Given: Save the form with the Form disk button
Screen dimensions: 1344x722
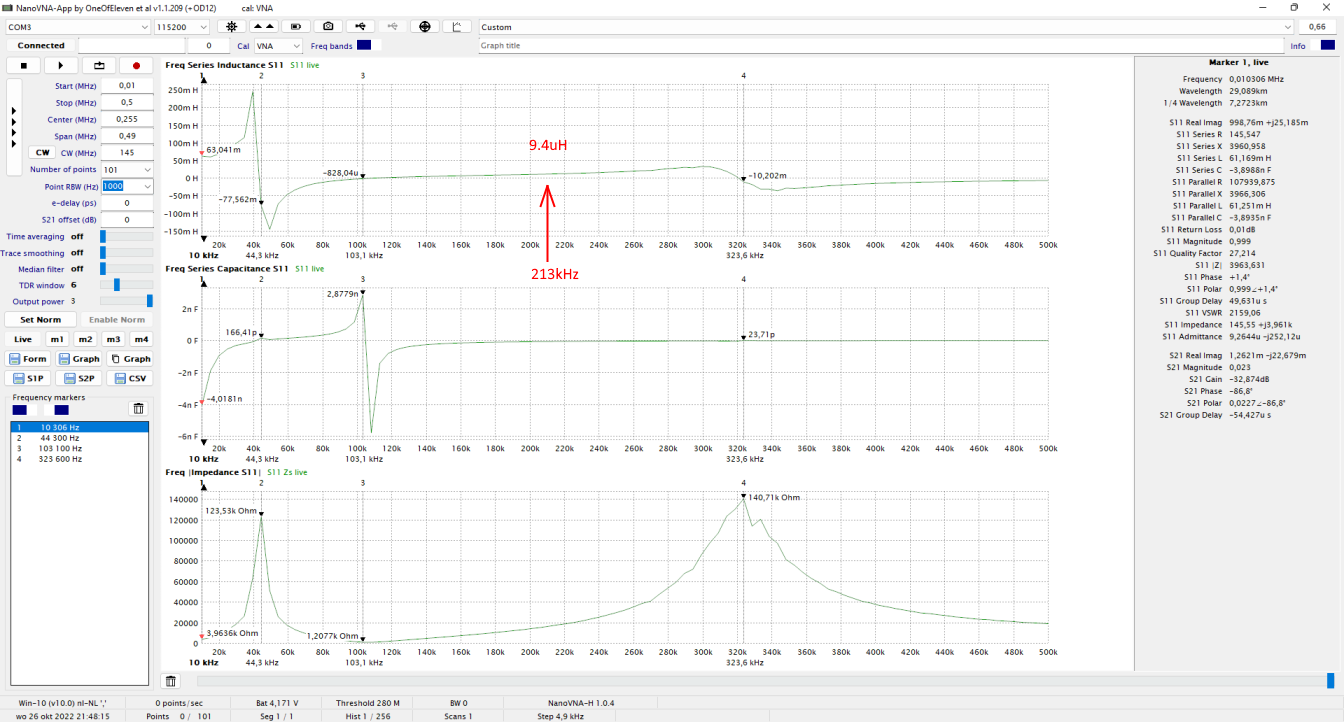Looking at the screenshot, I should click(x=28, y=359).
